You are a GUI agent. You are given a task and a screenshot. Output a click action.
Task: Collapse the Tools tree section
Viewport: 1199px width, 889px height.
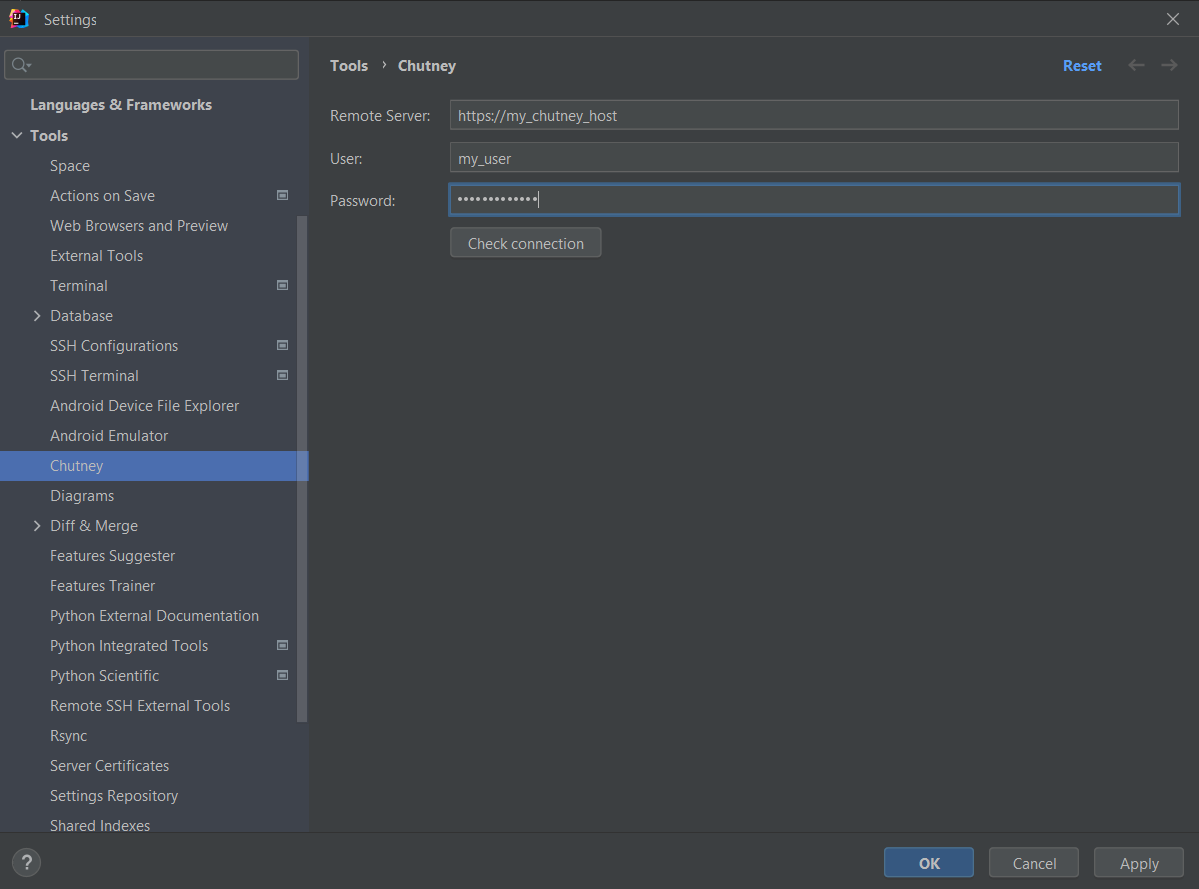[17, 135]
